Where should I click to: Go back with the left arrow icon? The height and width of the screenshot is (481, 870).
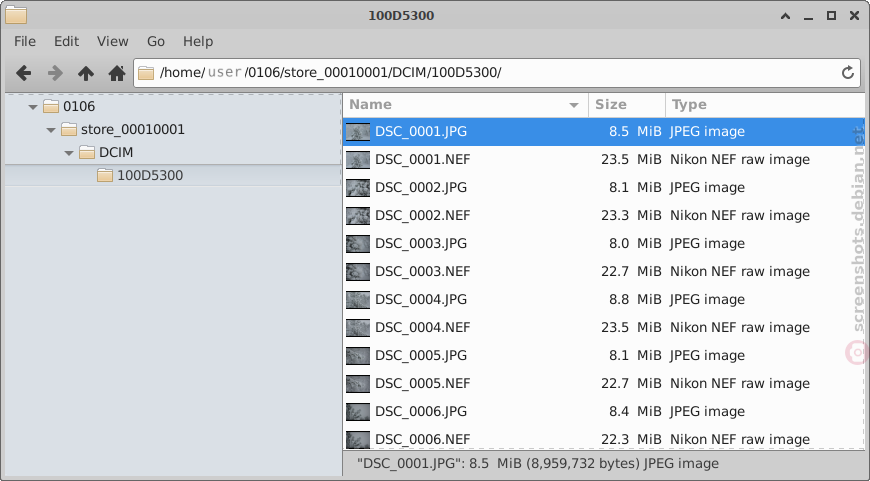coord(23,73)
